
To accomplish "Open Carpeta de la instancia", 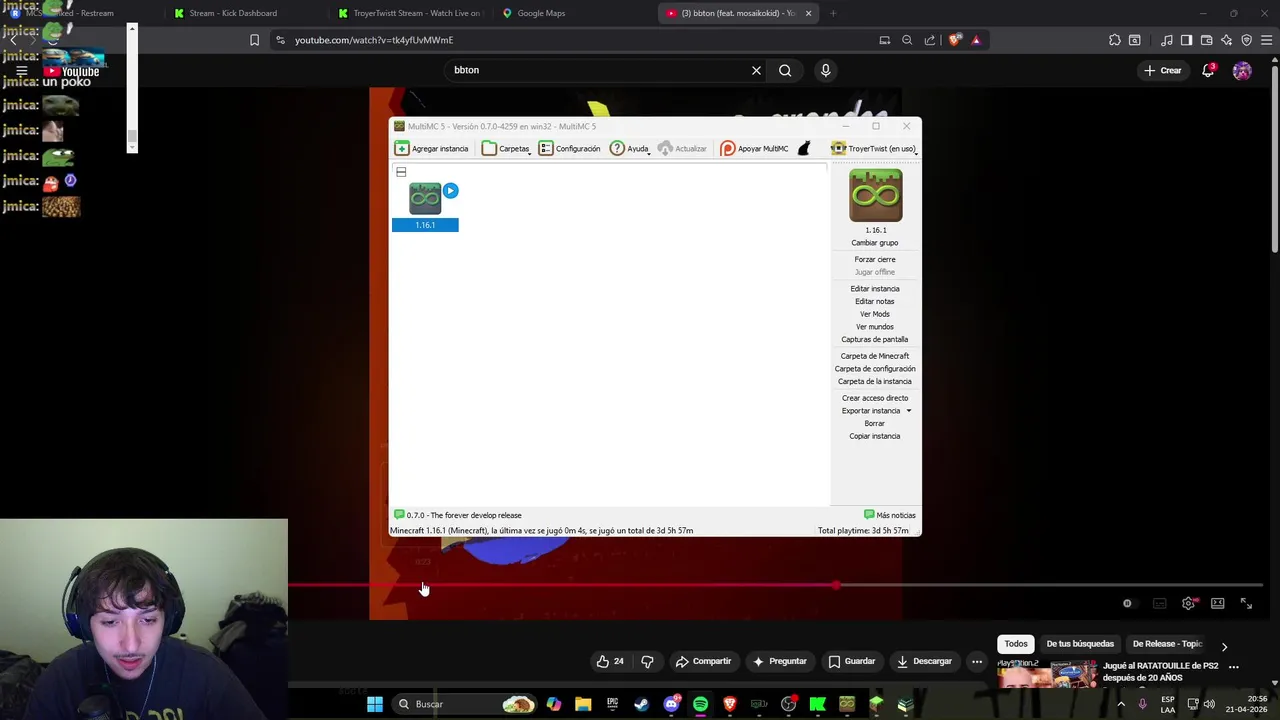I will 875,382.
